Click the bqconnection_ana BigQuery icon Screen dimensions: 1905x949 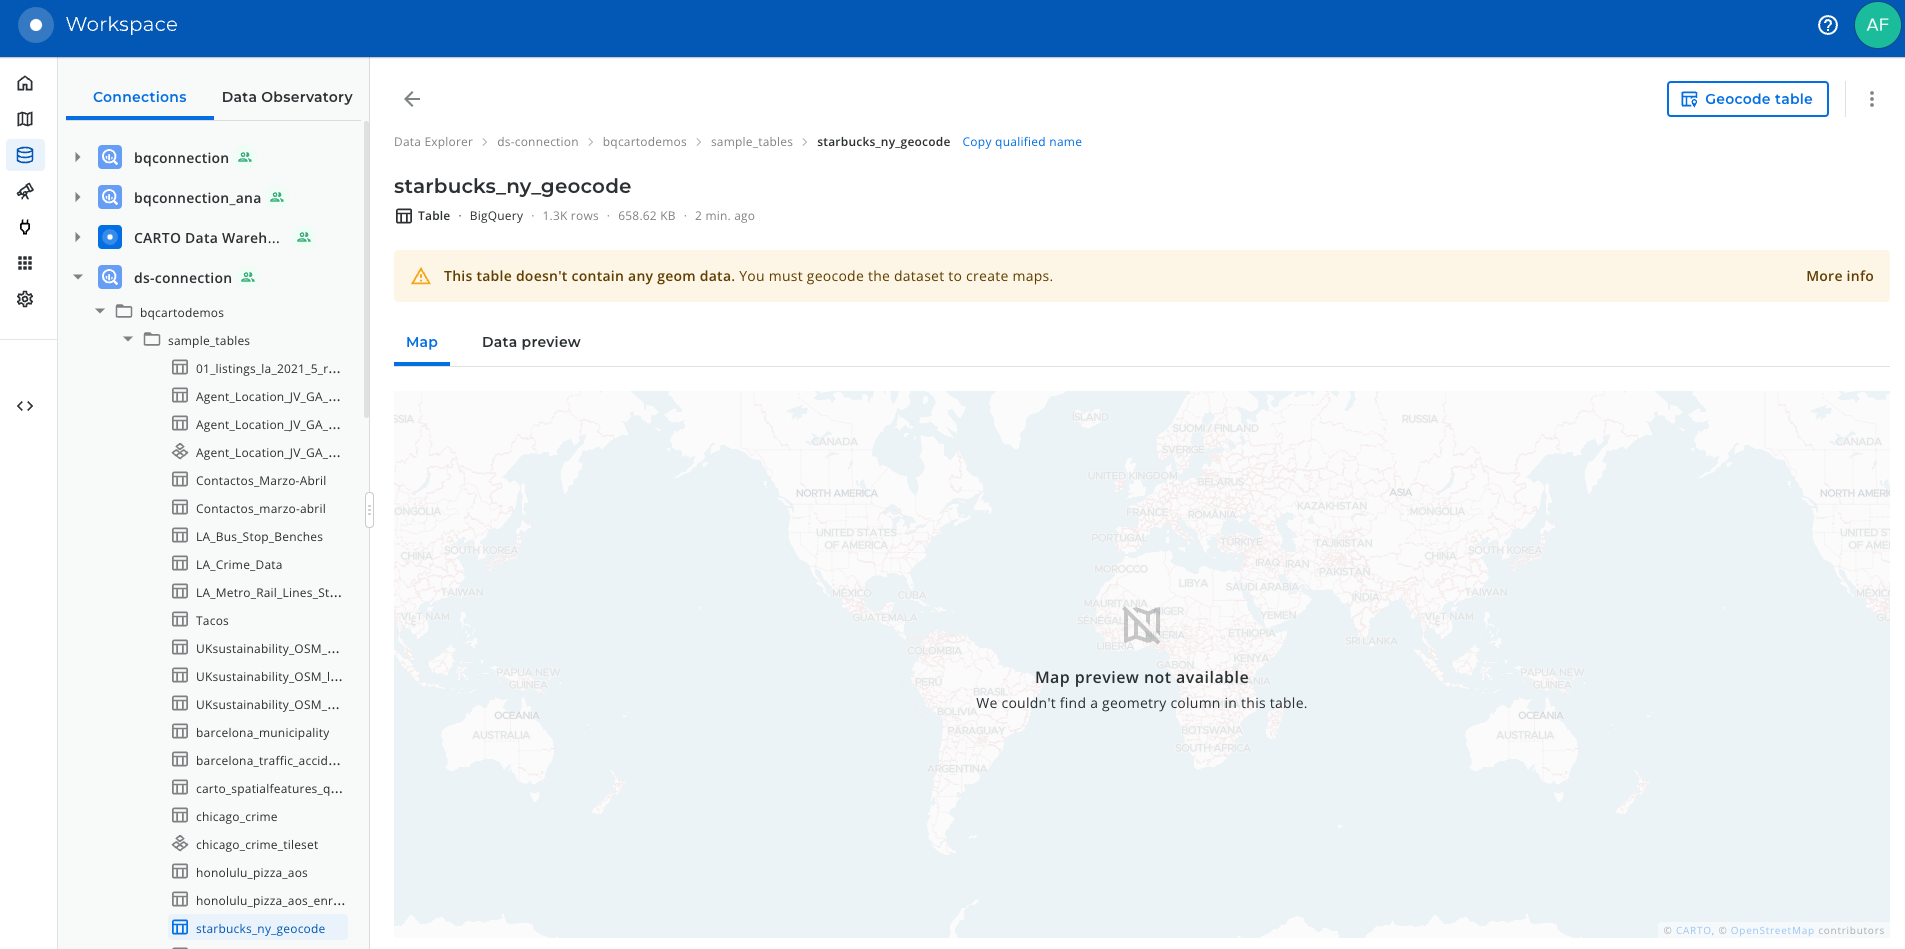coord(110,197)
